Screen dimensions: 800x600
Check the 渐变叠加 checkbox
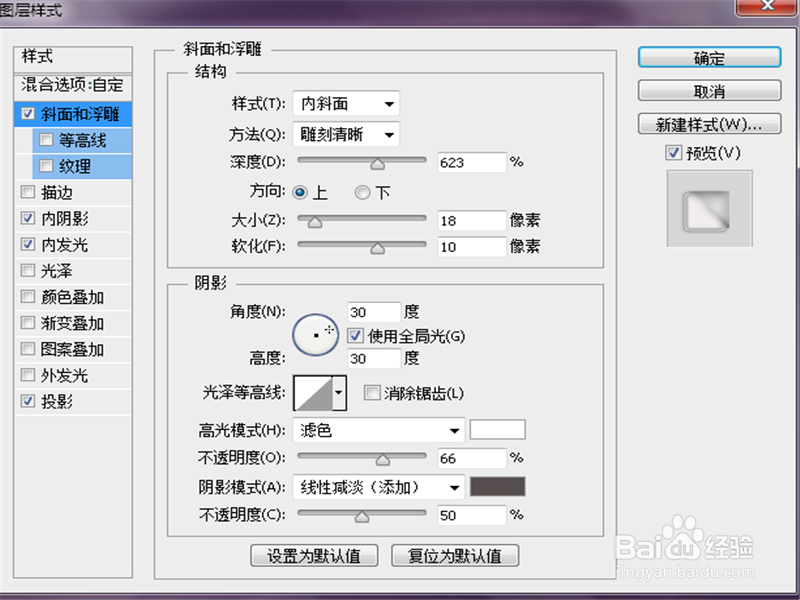pos(28,323)
